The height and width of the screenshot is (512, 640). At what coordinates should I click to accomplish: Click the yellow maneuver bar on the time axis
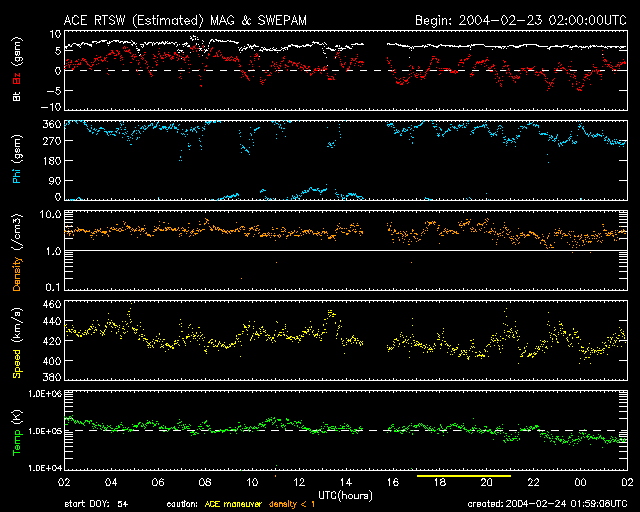(463, 476)
